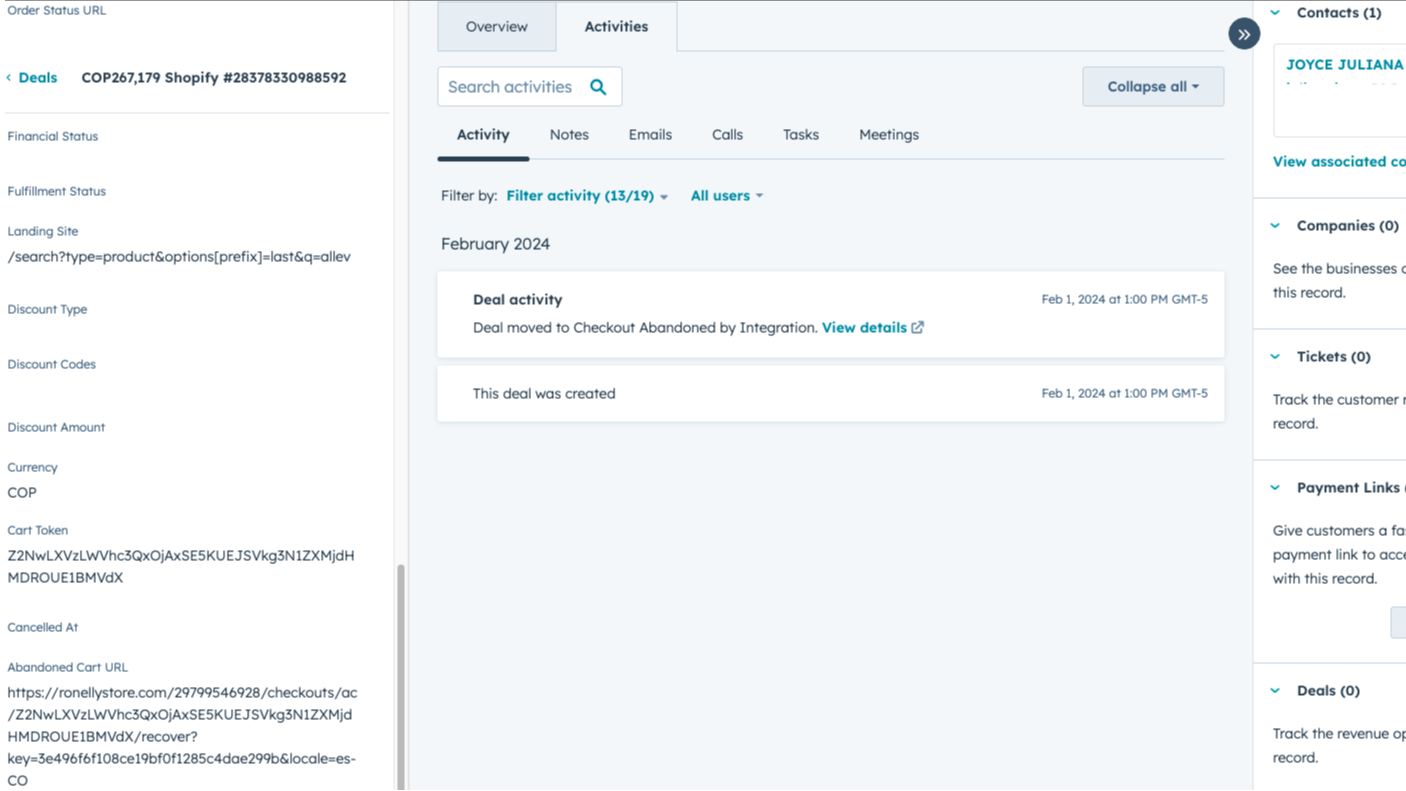
Task: Open the Collapse all dropdown
Action: [1151, 87]
